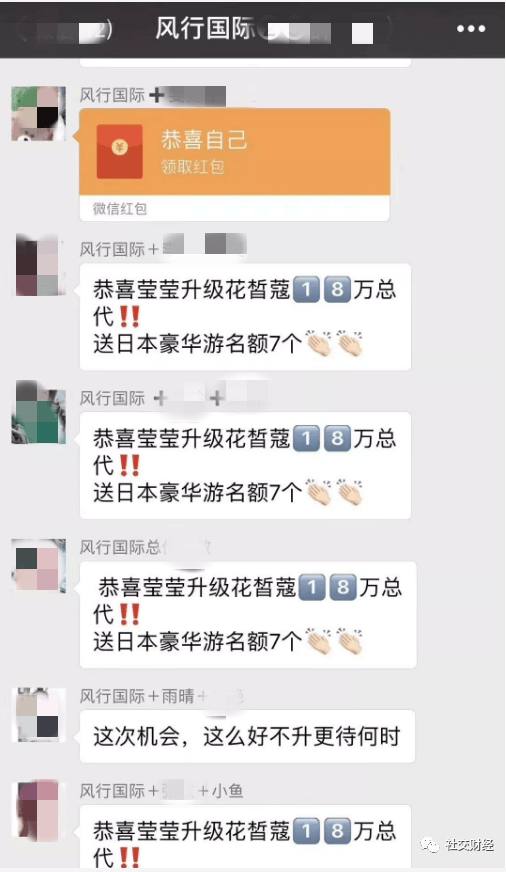506x872 pixels.
Task: Open the three-dot group chat menu
Action: tap(470, 29)
